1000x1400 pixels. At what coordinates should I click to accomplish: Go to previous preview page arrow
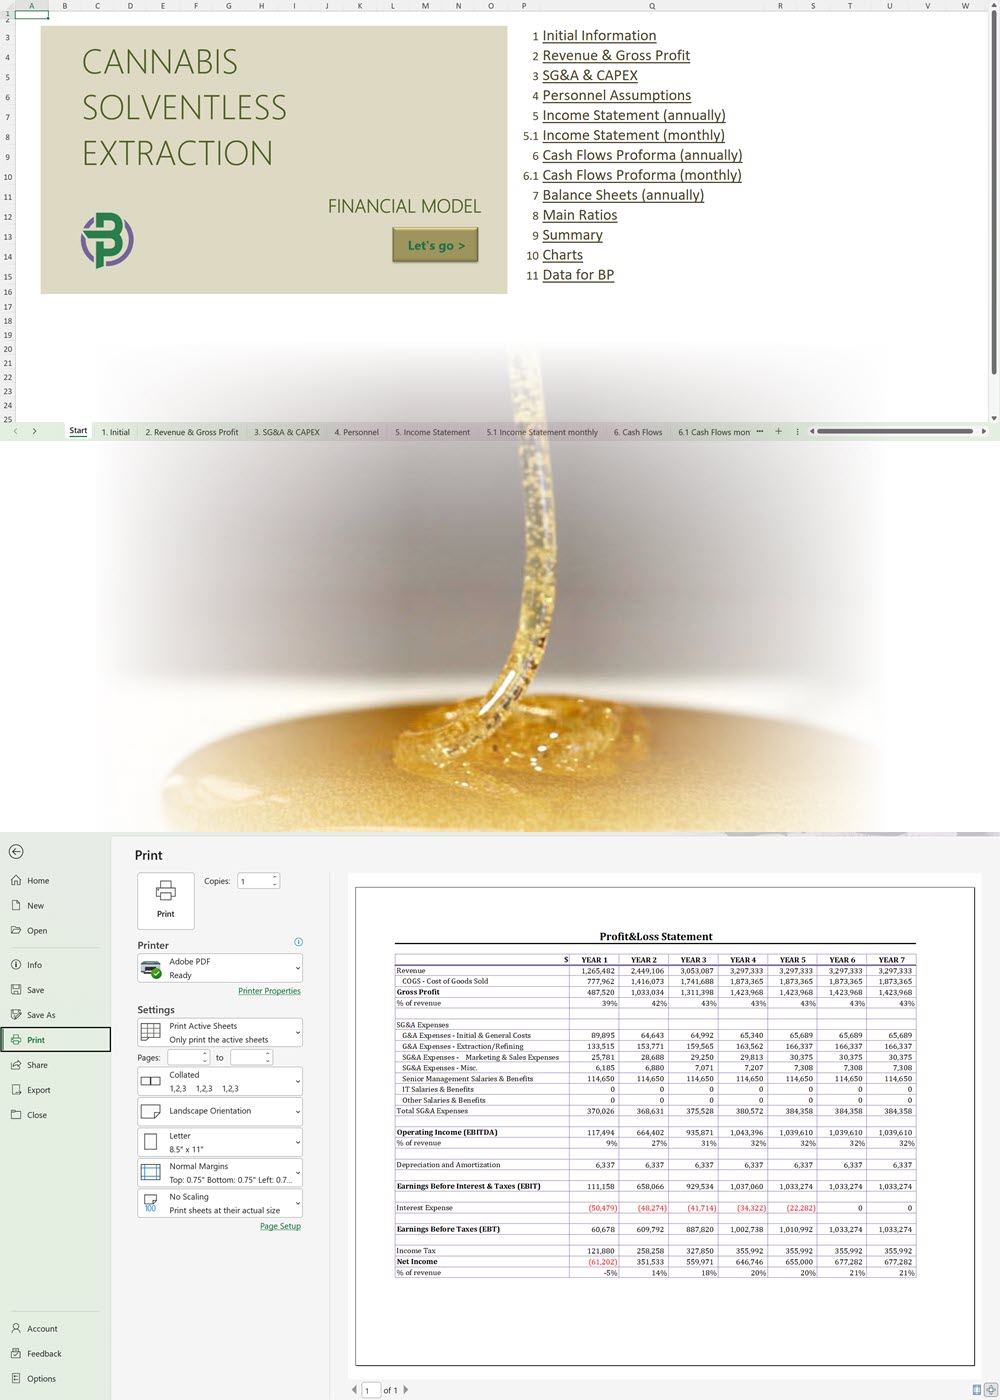[354, 1390]
